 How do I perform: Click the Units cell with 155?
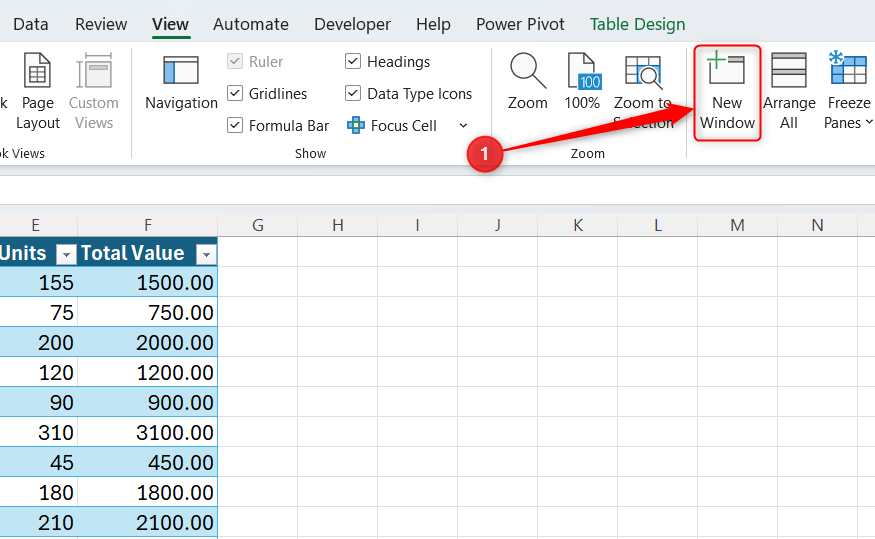point(39,282)
